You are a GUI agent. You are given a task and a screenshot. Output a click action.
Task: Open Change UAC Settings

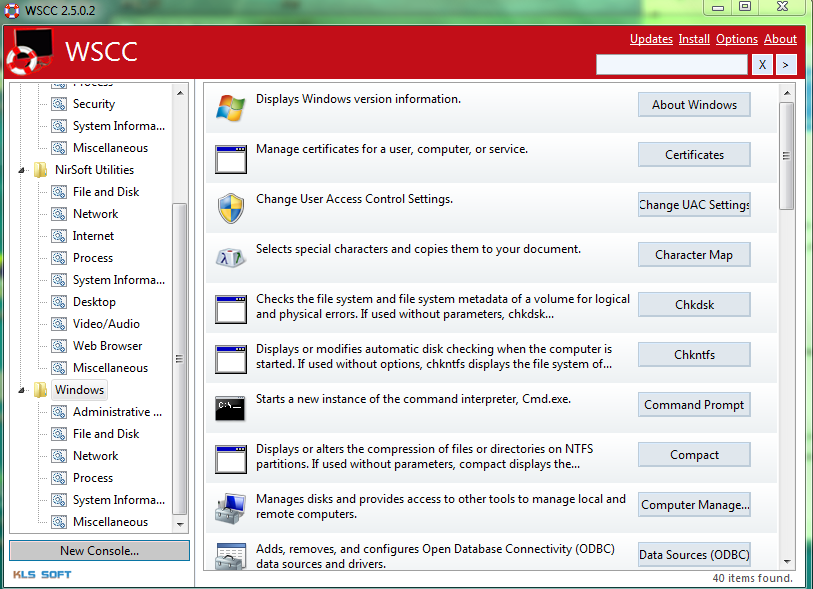(694, 205)
